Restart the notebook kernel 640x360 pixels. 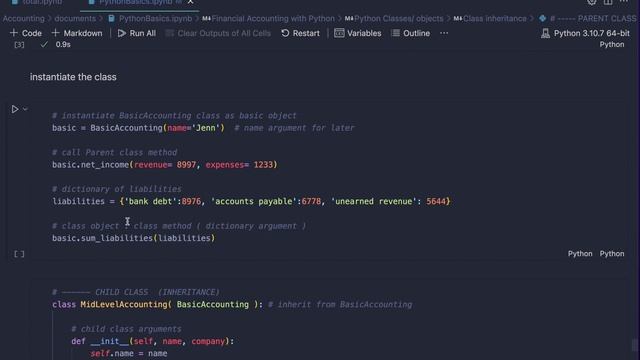tap(300, 33)
